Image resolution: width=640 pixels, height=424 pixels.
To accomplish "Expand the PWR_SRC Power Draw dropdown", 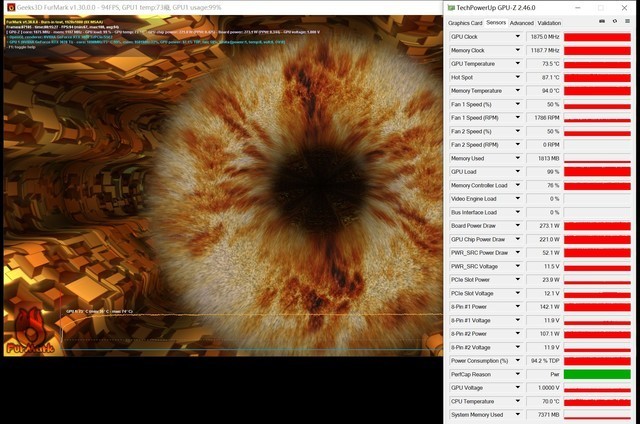I will tap(518, 253).
